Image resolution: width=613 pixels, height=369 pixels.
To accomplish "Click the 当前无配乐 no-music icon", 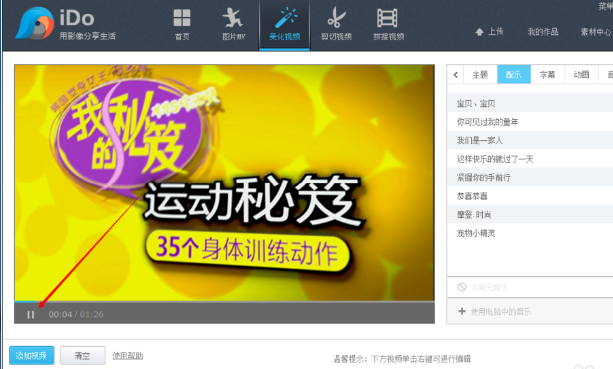I will (x=462, y=287).
